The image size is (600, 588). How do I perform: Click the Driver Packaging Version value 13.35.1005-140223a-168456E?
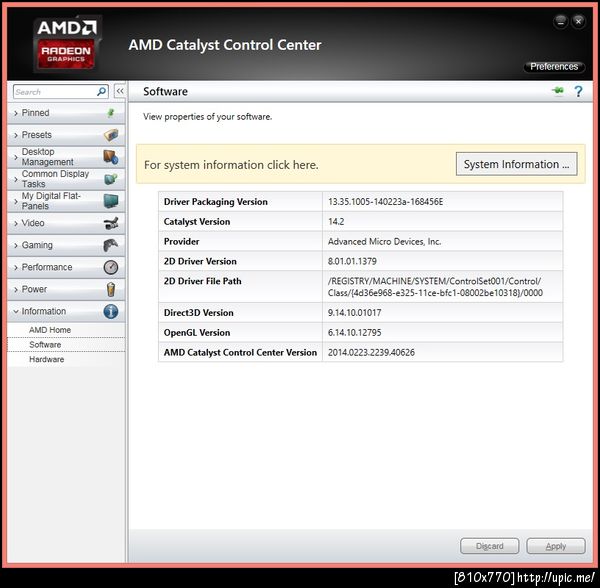[385, 202]
